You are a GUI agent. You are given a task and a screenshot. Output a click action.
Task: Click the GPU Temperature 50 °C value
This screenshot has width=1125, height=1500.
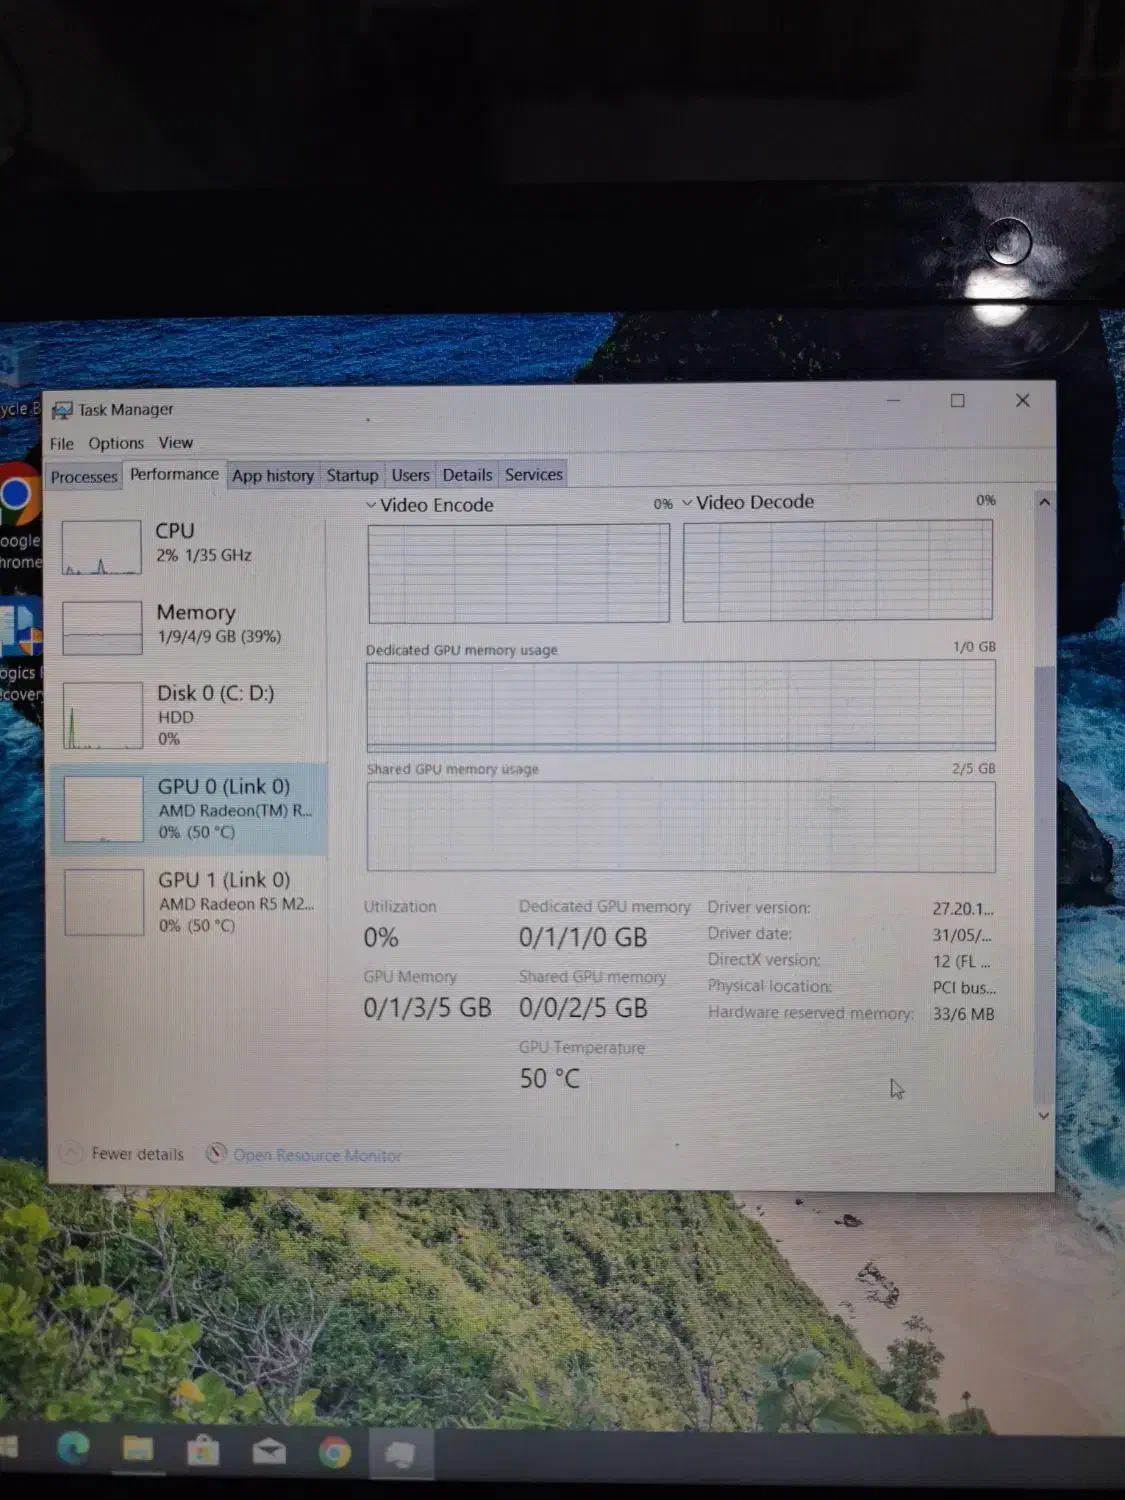point(549,1079)
